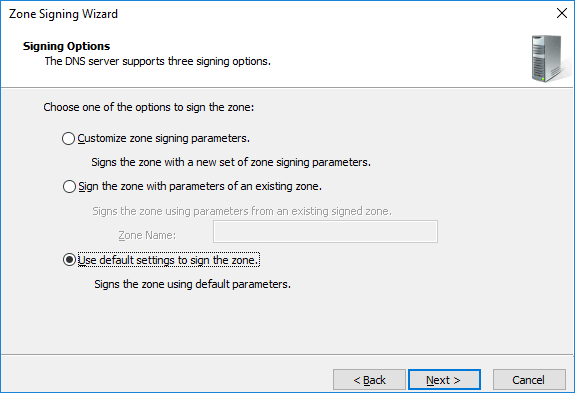The image size is (575, 393).
Task: Click the grayed 'existing signed zone' description
Action: (x=242, y=211)
